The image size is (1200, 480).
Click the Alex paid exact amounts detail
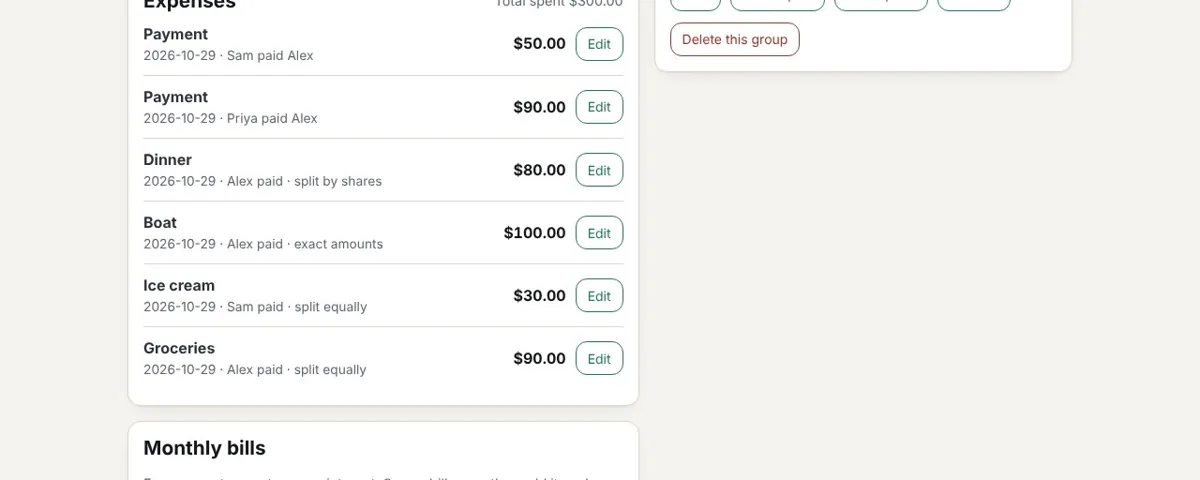pos(305,245)
